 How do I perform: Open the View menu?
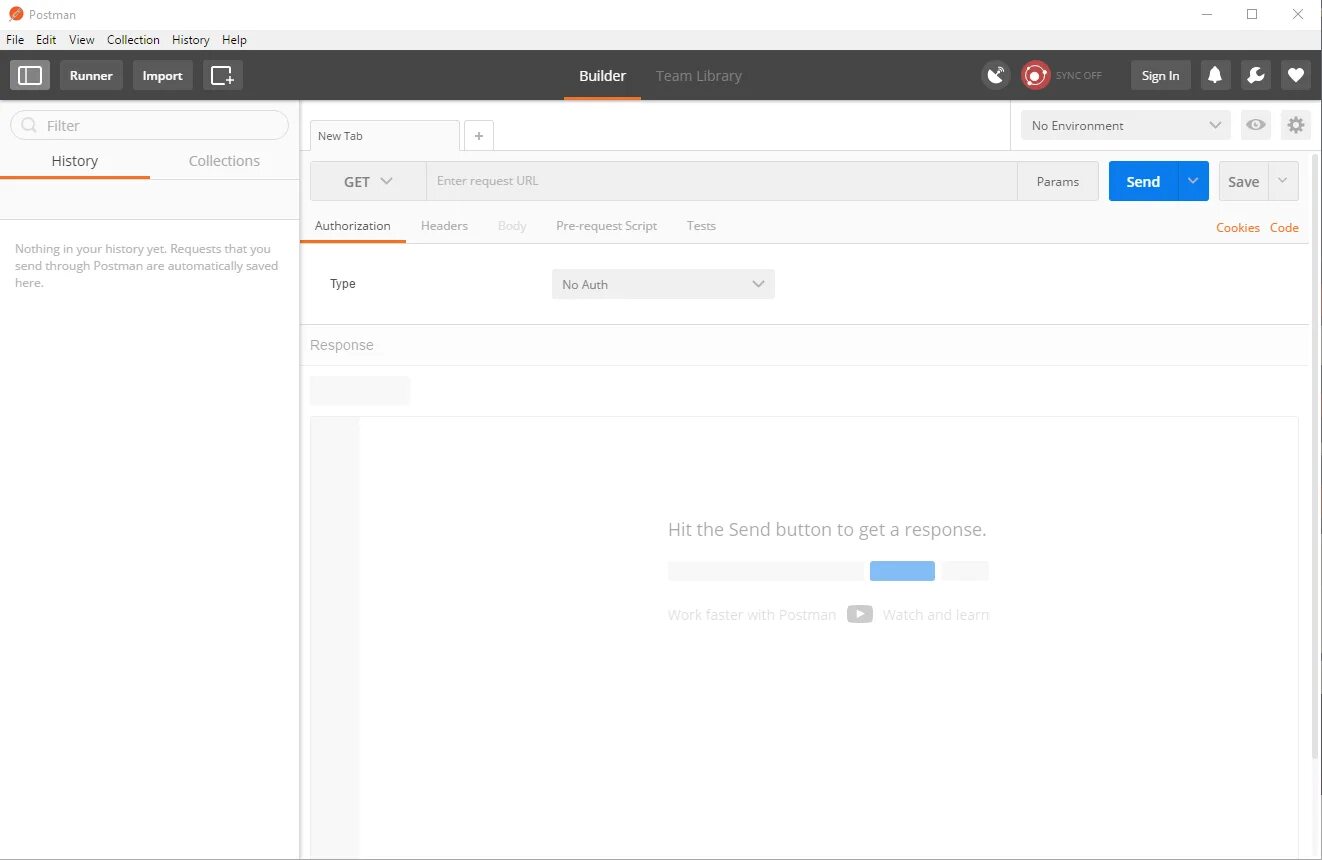pos(82,40)
